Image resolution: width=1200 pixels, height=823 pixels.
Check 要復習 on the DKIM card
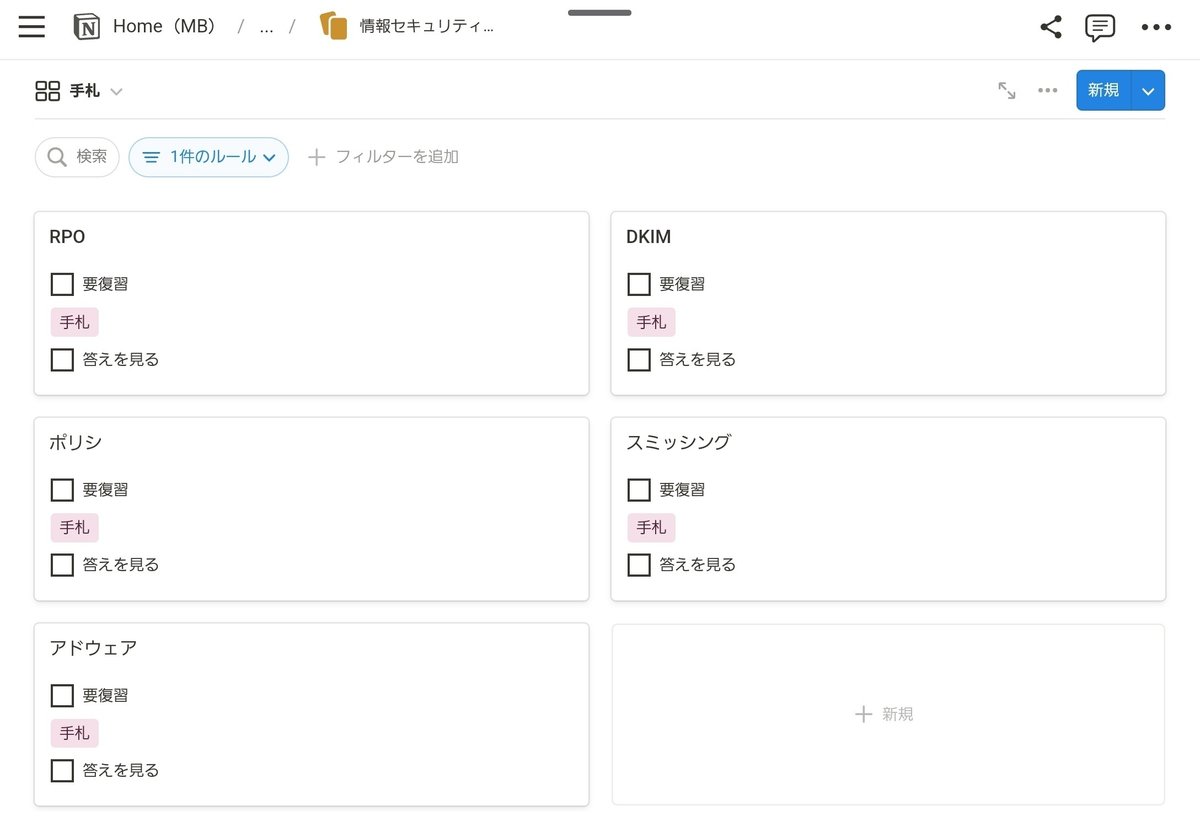click(x=639, y=284)
